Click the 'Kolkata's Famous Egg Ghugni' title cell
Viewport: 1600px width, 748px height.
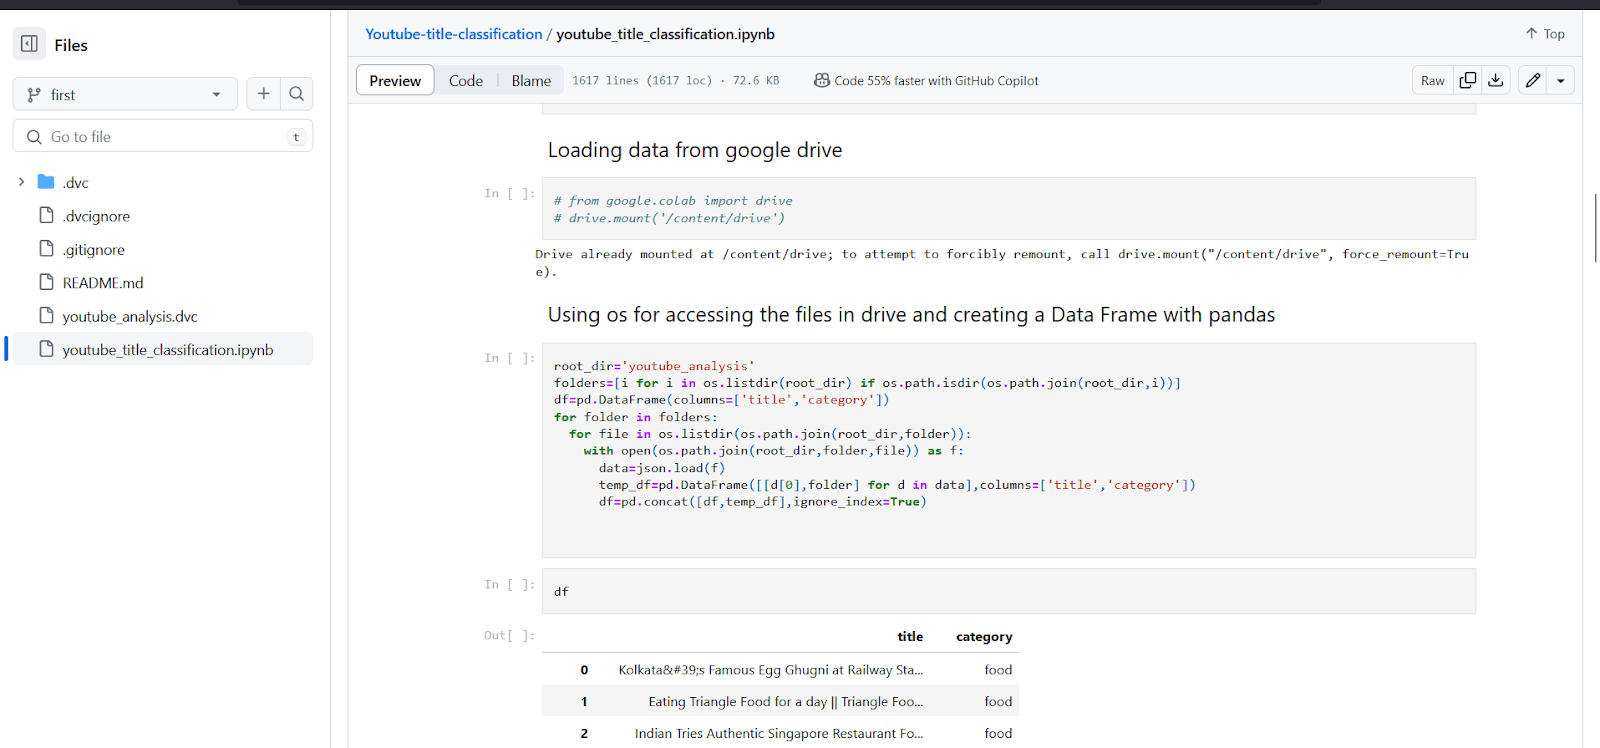pos(771,670)
